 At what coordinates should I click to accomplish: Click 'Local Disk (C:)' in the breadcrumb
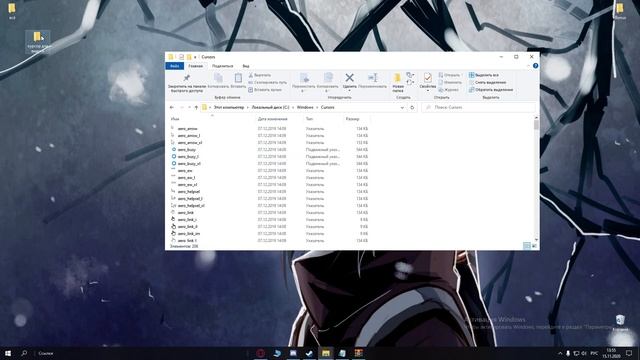tap(270, 107)
